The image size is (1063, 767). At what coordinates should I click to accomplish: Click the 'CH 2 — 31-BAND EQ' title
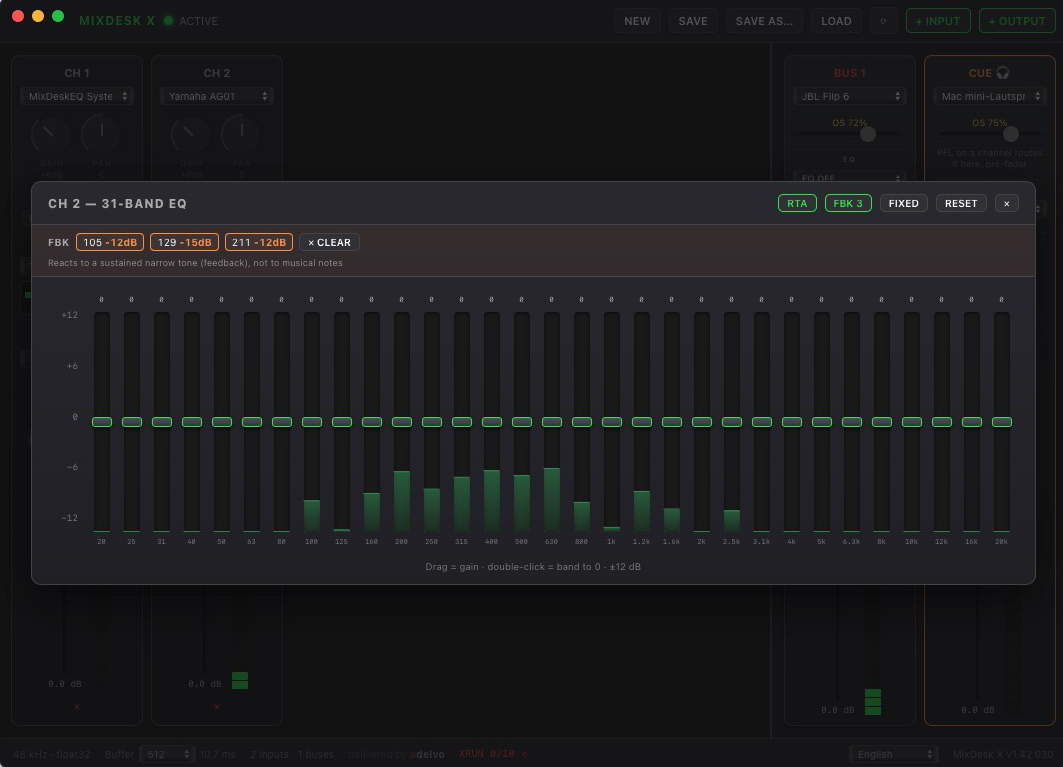[117, 203]
